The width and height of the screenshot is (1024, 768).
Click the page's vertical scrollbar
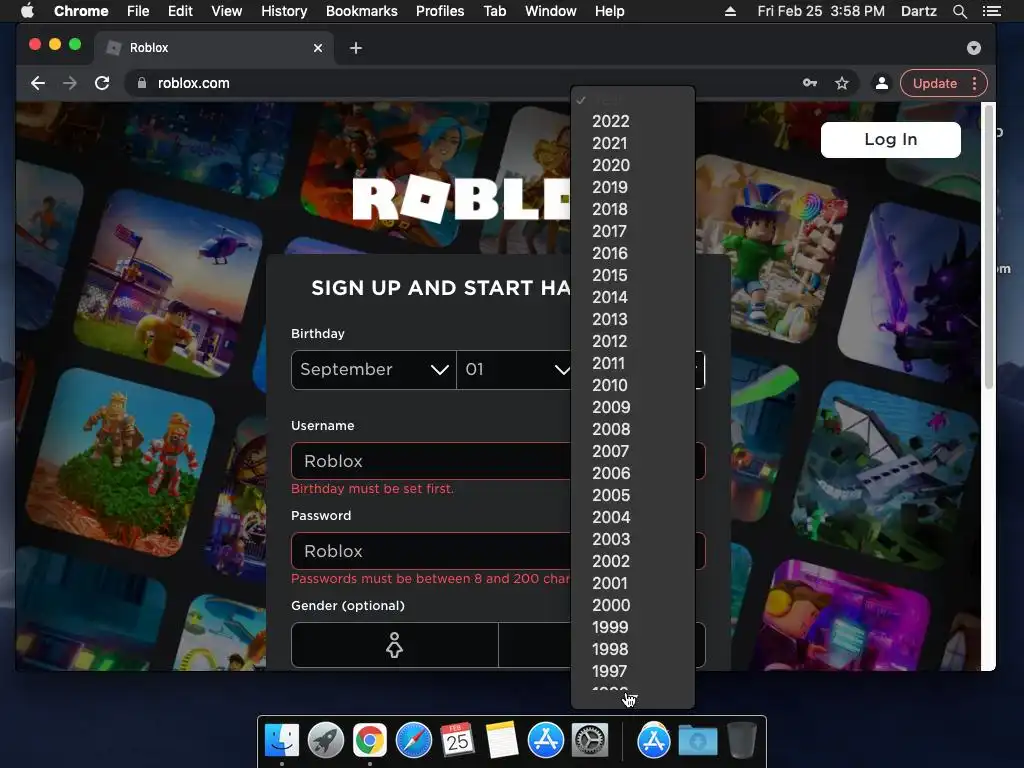click(x=989, y=248)
